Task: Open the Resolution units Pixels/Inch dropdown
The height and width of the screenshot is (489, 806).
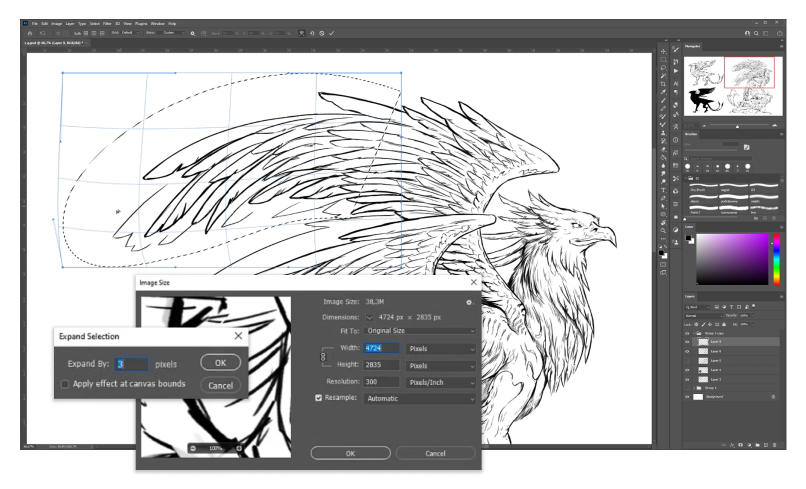Action: point(441,382)
